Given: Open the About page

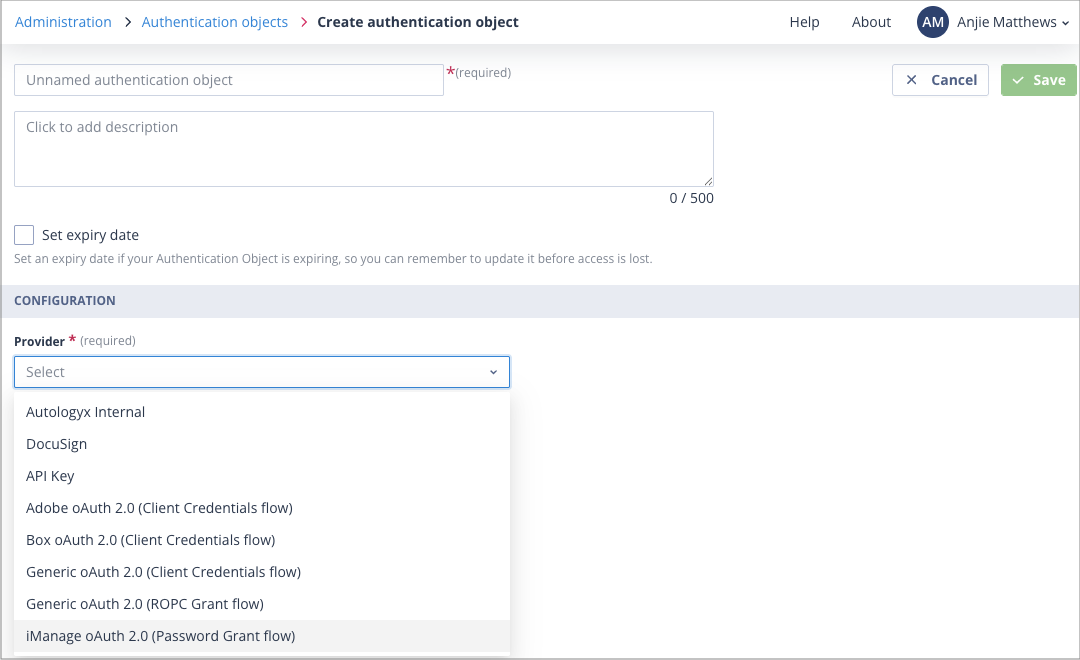Looking at the screenshot, I should coord(871,22).
